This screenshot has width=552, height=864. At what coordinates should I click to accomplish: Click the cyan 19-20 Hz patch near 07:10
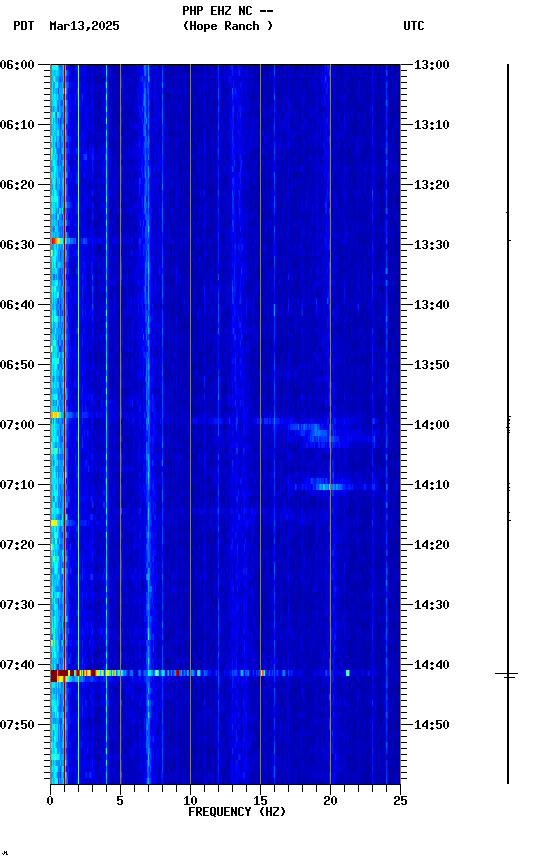tap(329, 487)
